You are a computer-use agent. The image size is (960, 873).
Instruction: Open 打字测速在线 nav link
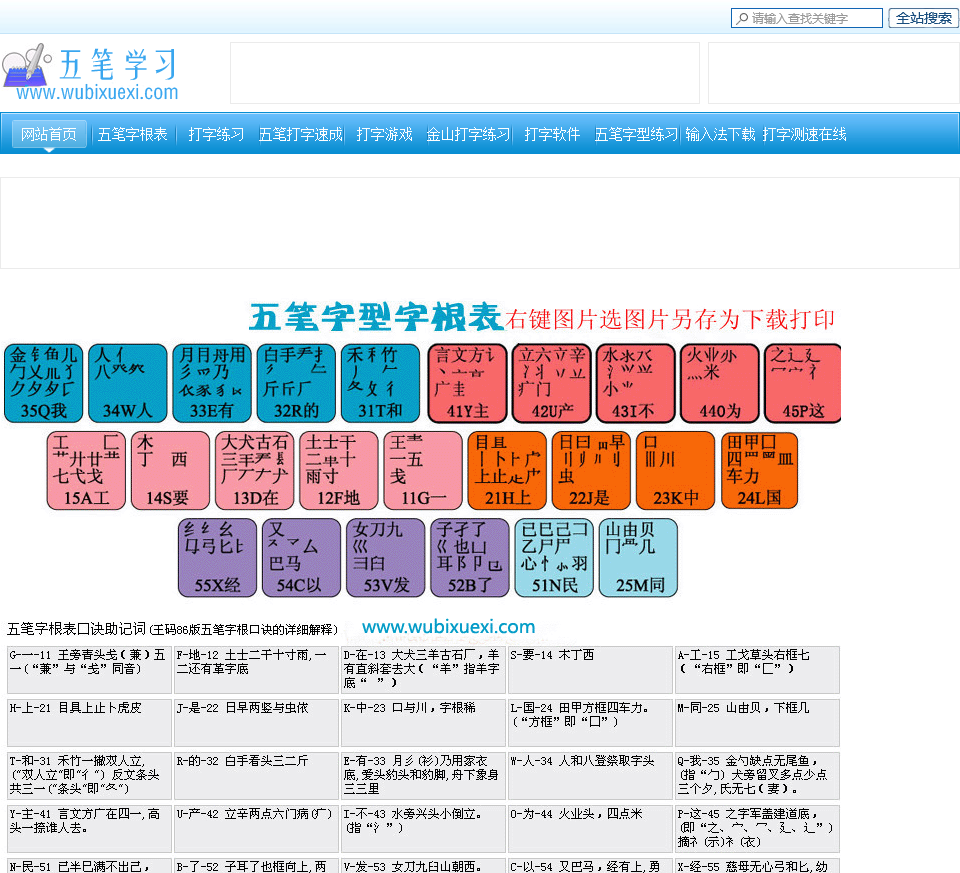coord(804,134)
